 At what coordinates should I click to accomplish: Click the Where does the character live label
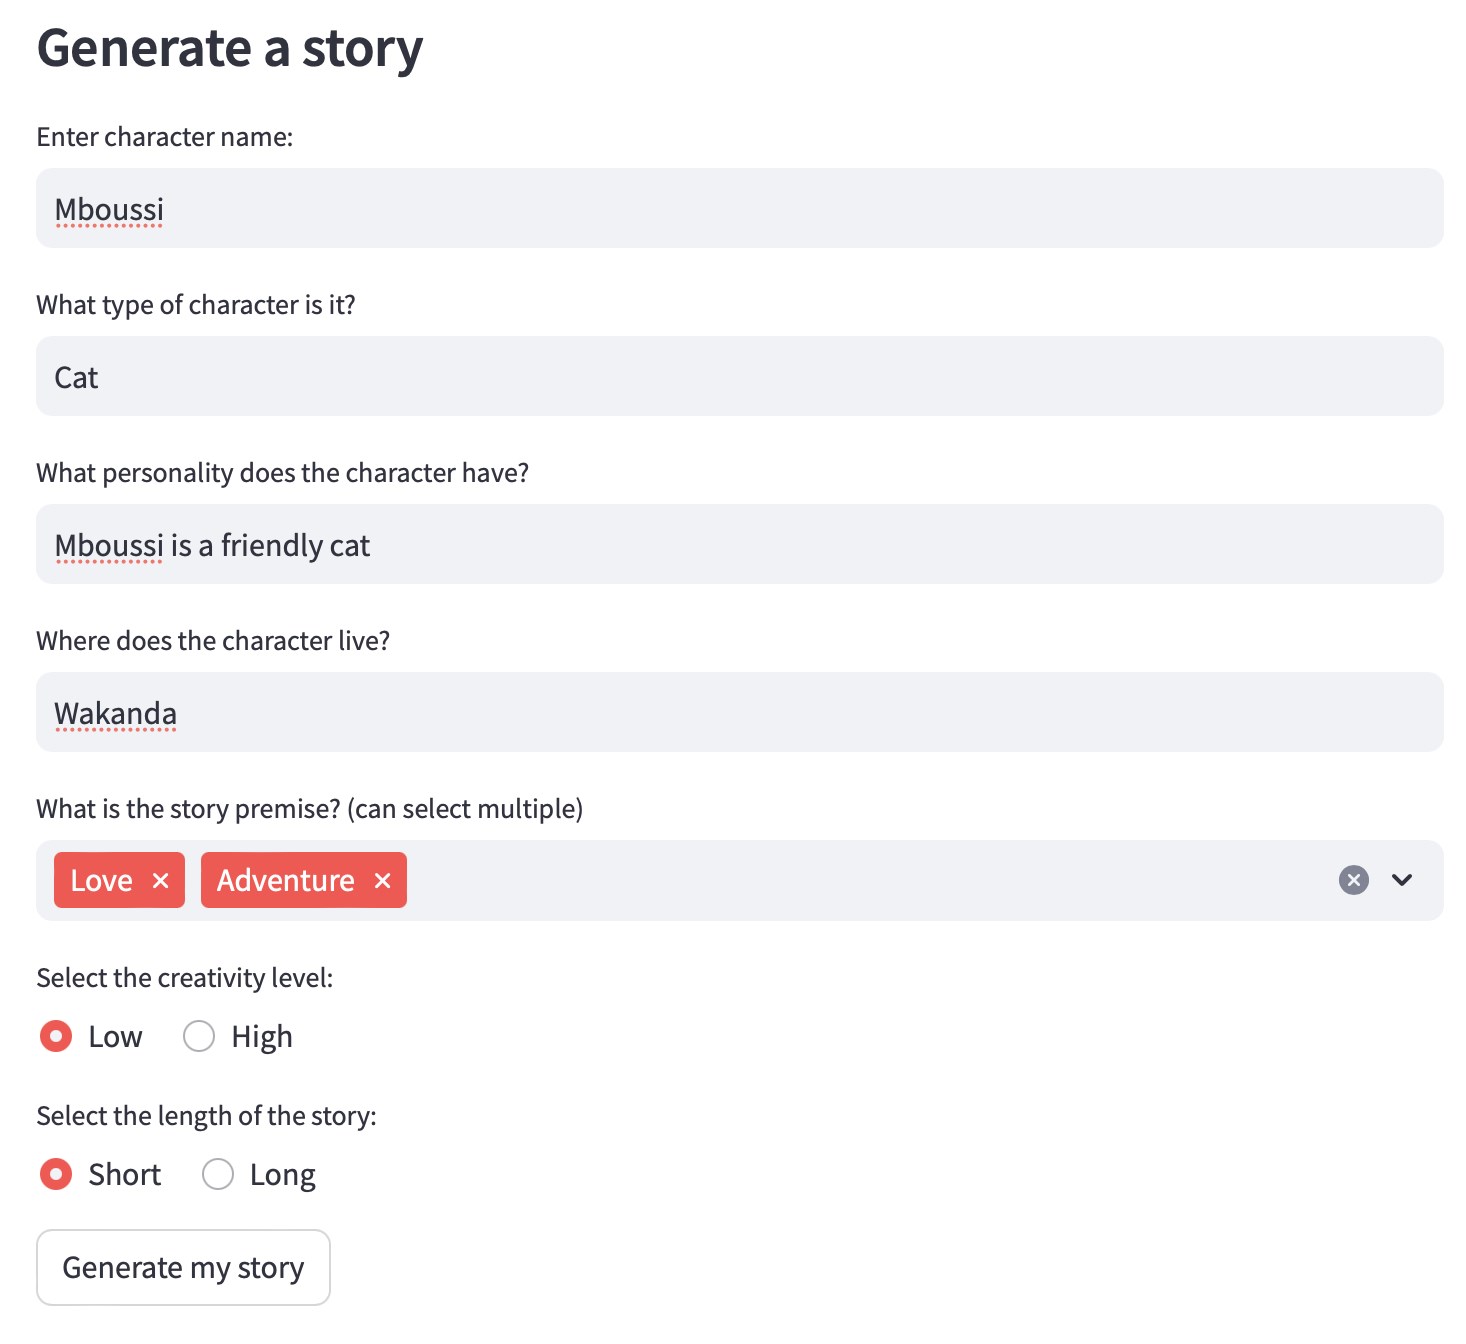[213, 641]
